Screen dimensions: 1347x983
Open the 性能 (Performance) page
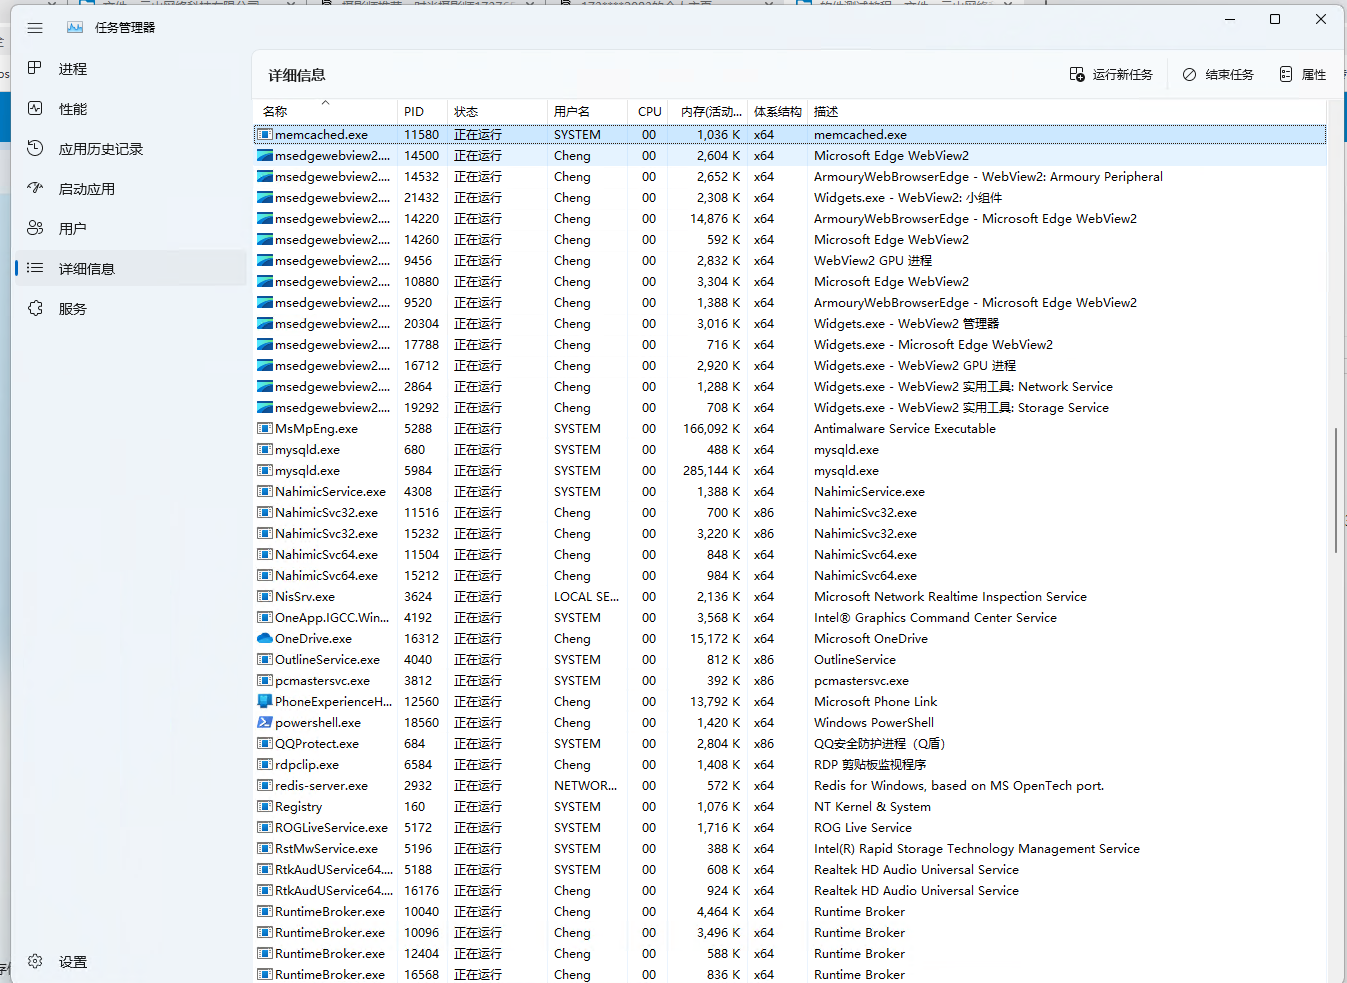point(74,108)
